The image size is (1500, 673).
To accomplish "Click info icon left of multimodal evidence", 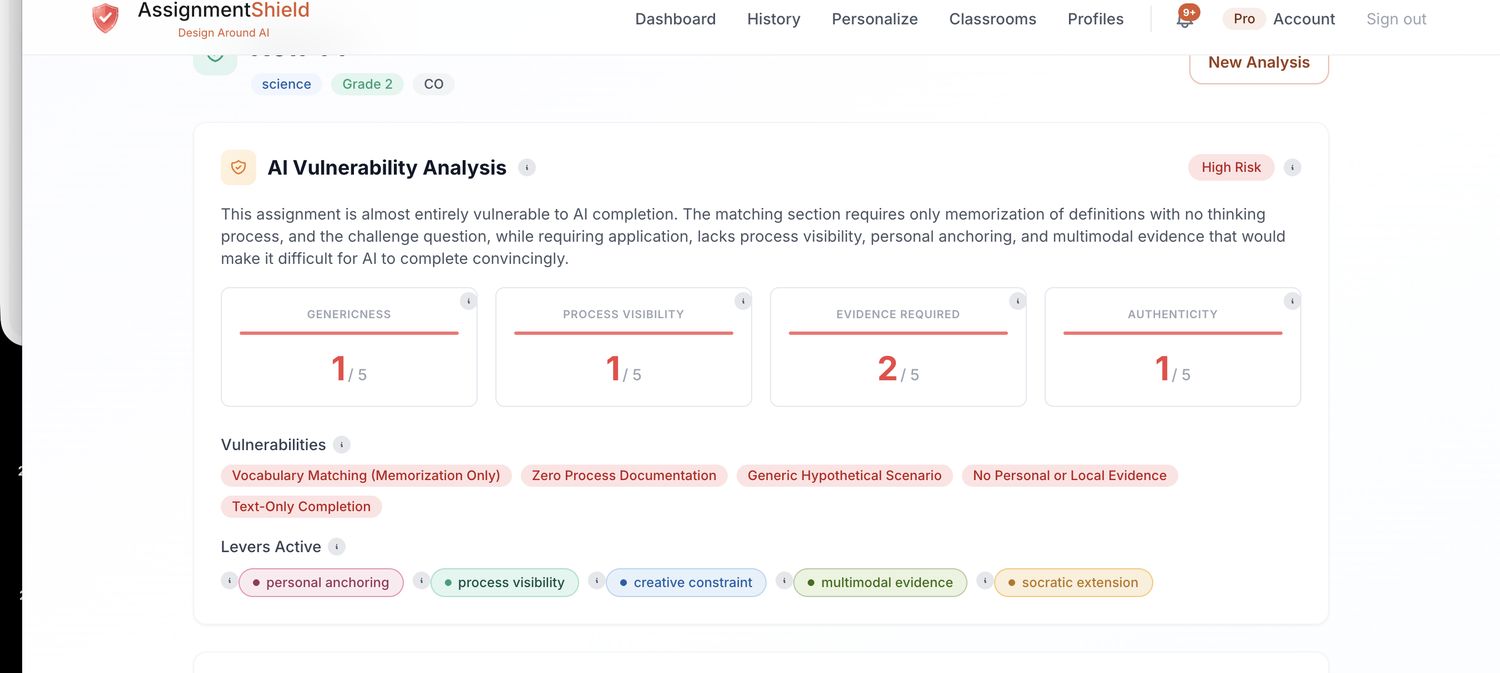I will pos(784,580).
